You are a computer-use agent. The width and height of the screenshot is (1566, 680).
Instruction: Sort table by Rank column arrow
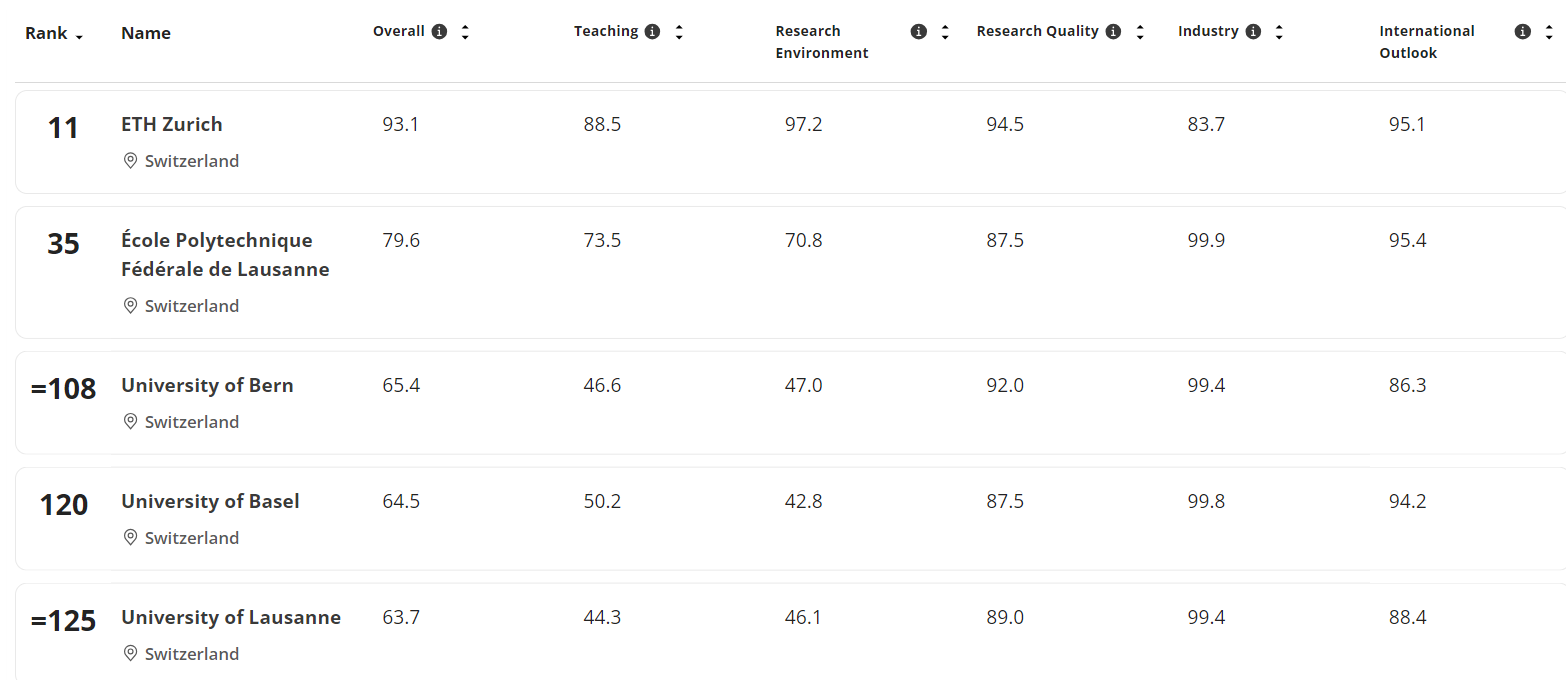(x=79, y=36)
